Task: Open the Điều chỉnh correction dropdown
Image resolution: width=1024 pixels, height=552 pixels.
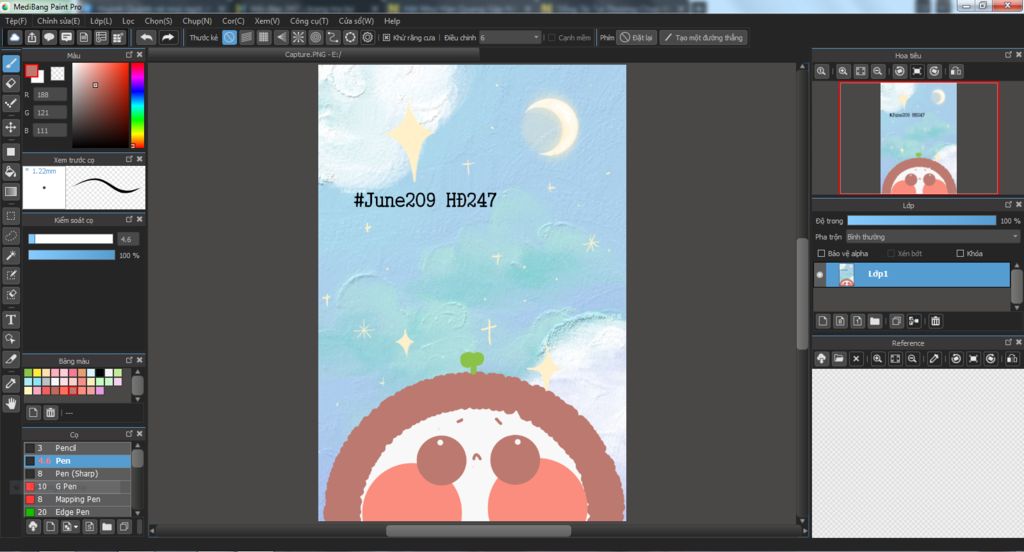Action: tap(510, 37)
